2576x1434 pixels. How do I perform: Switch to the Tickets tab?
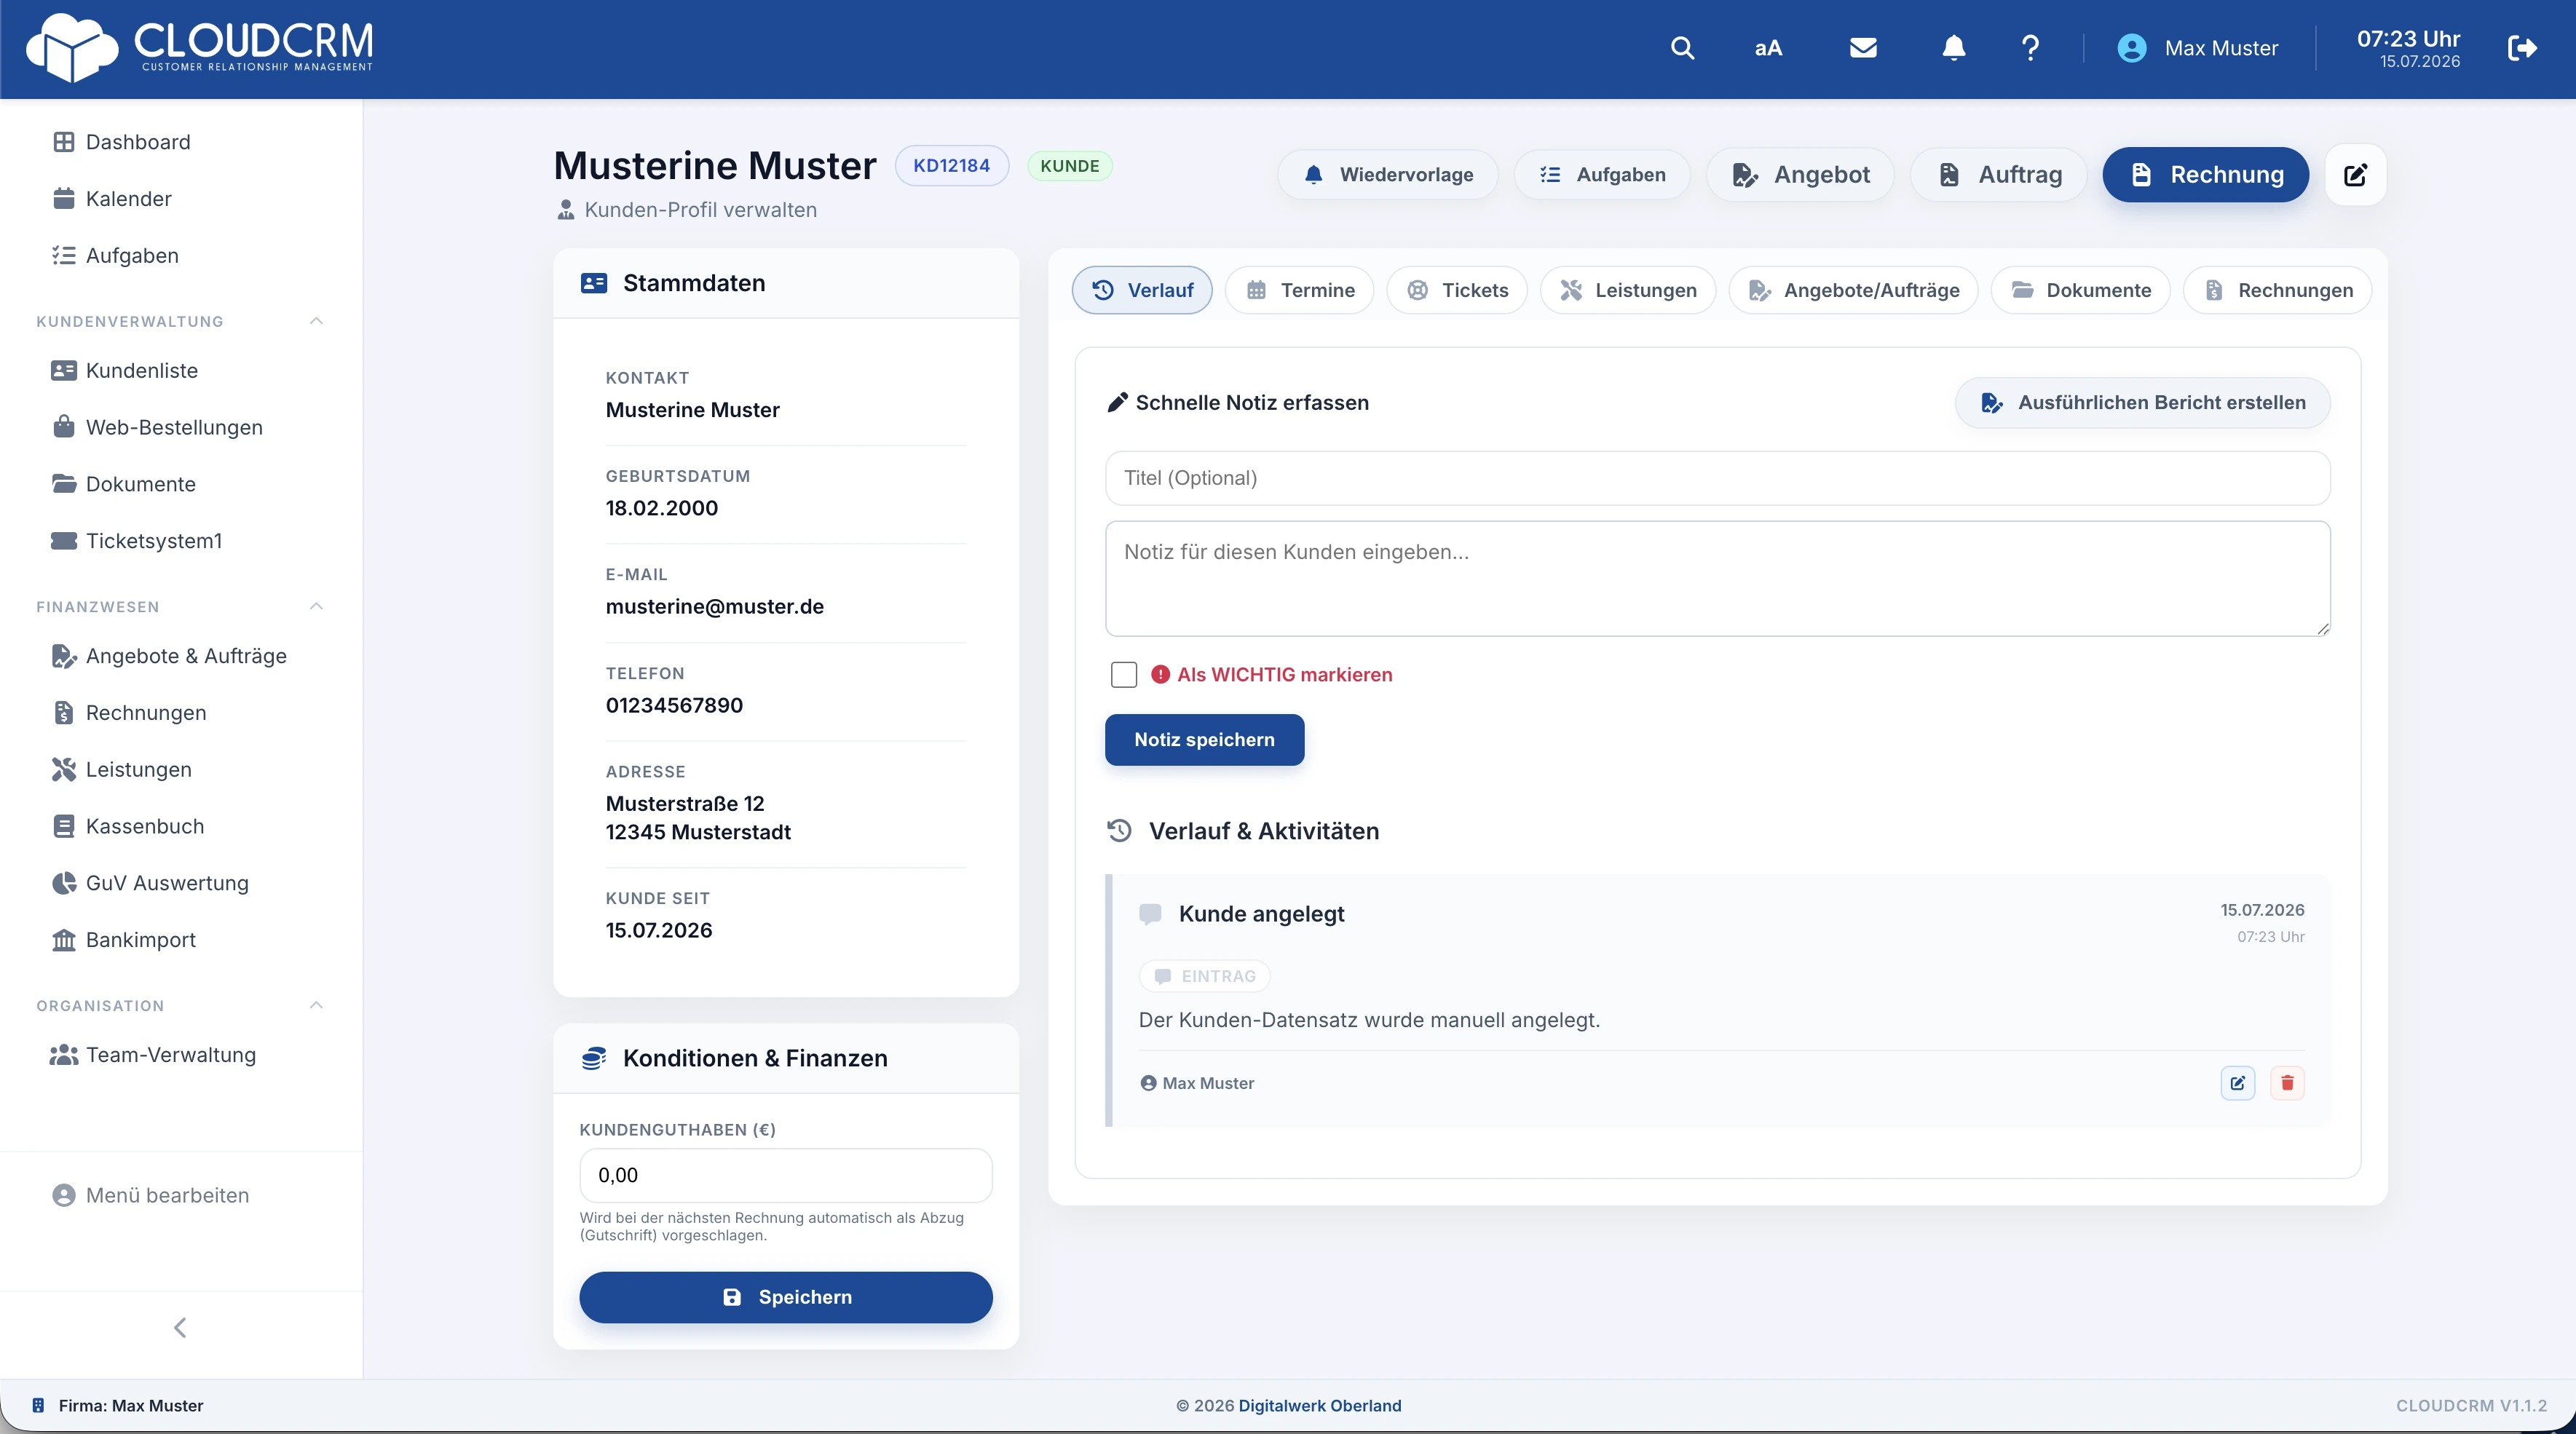[x=1456, y=290]
